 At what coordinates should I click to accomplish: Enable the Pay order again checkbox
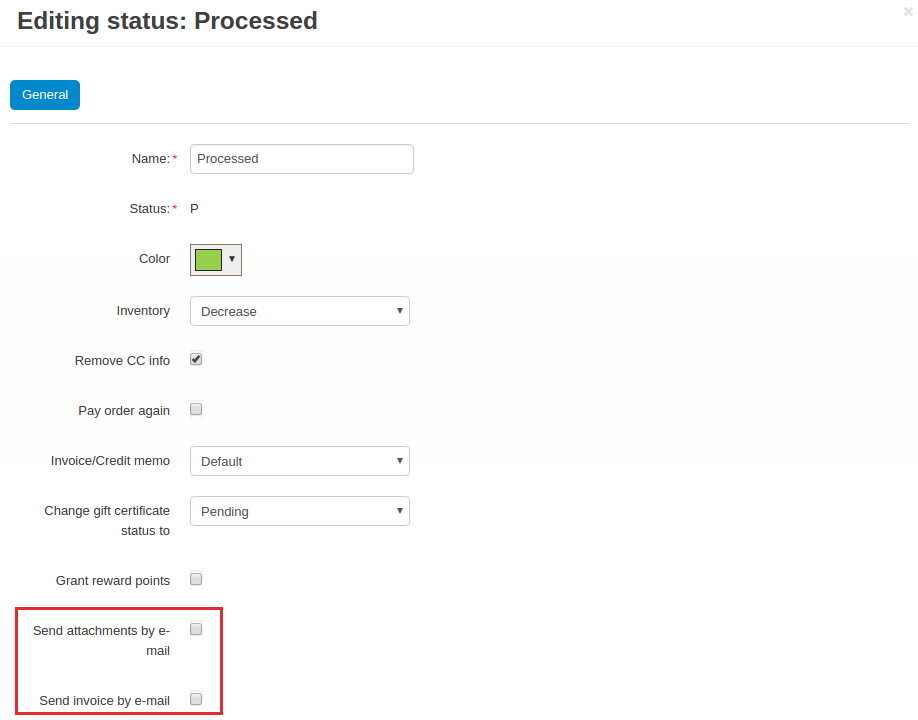click(x=196, y=409)
